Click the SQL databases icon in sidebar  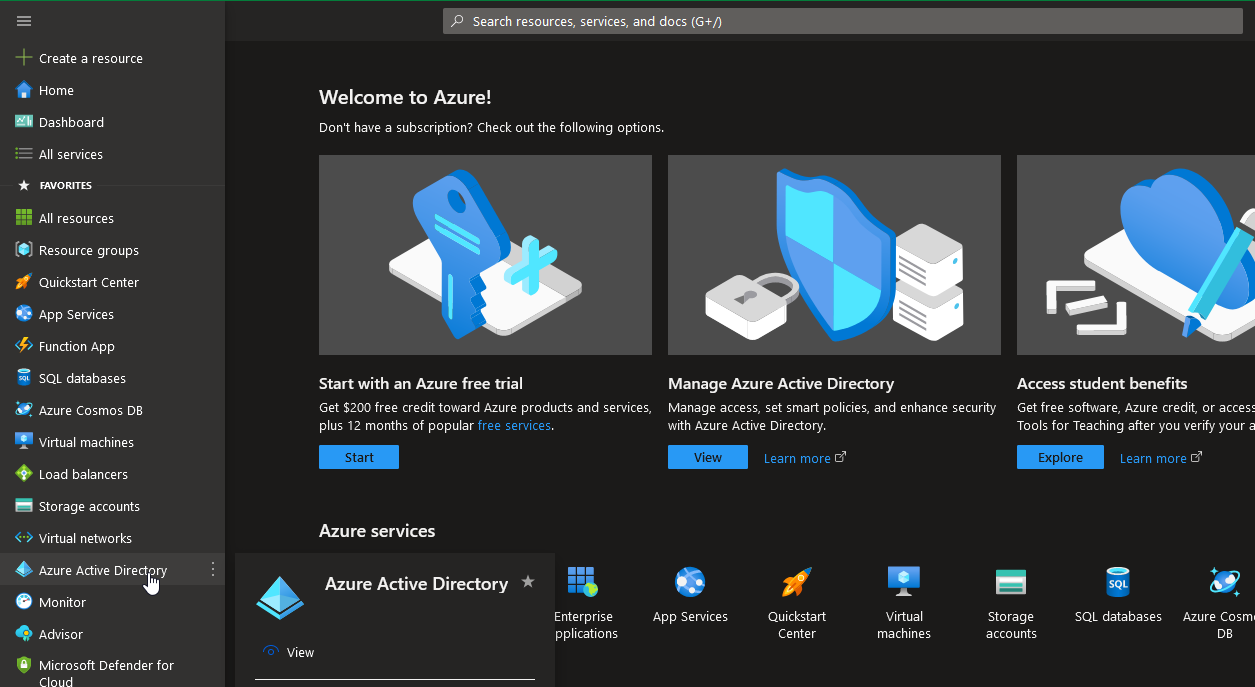pos(24,378)
